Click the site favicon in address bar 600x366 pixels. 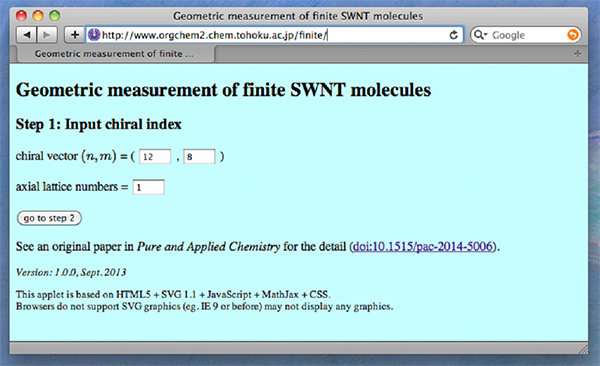click(94, 35)
